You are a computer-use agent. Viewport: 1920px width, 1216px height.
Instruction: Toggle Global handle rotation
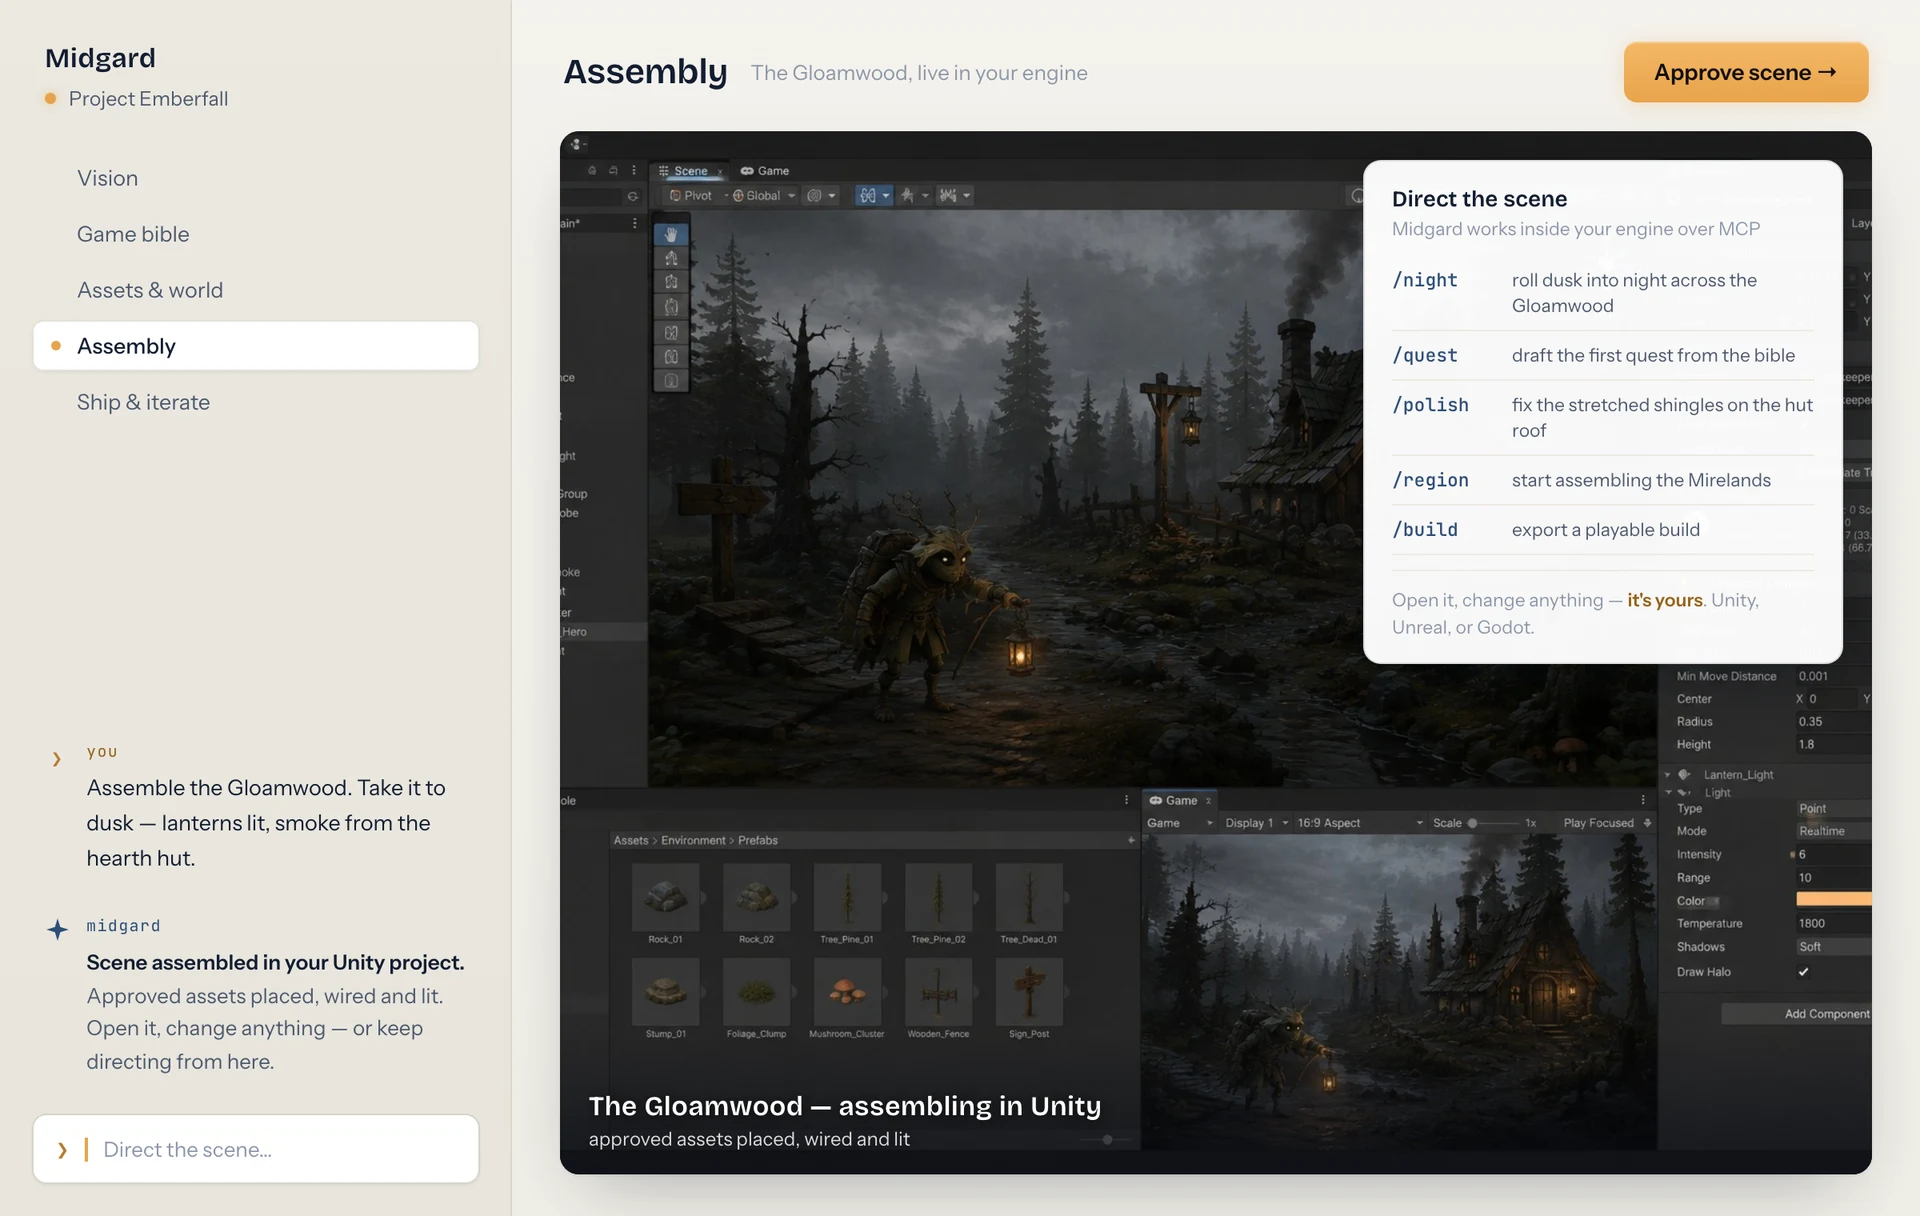[x=757, y=196]
